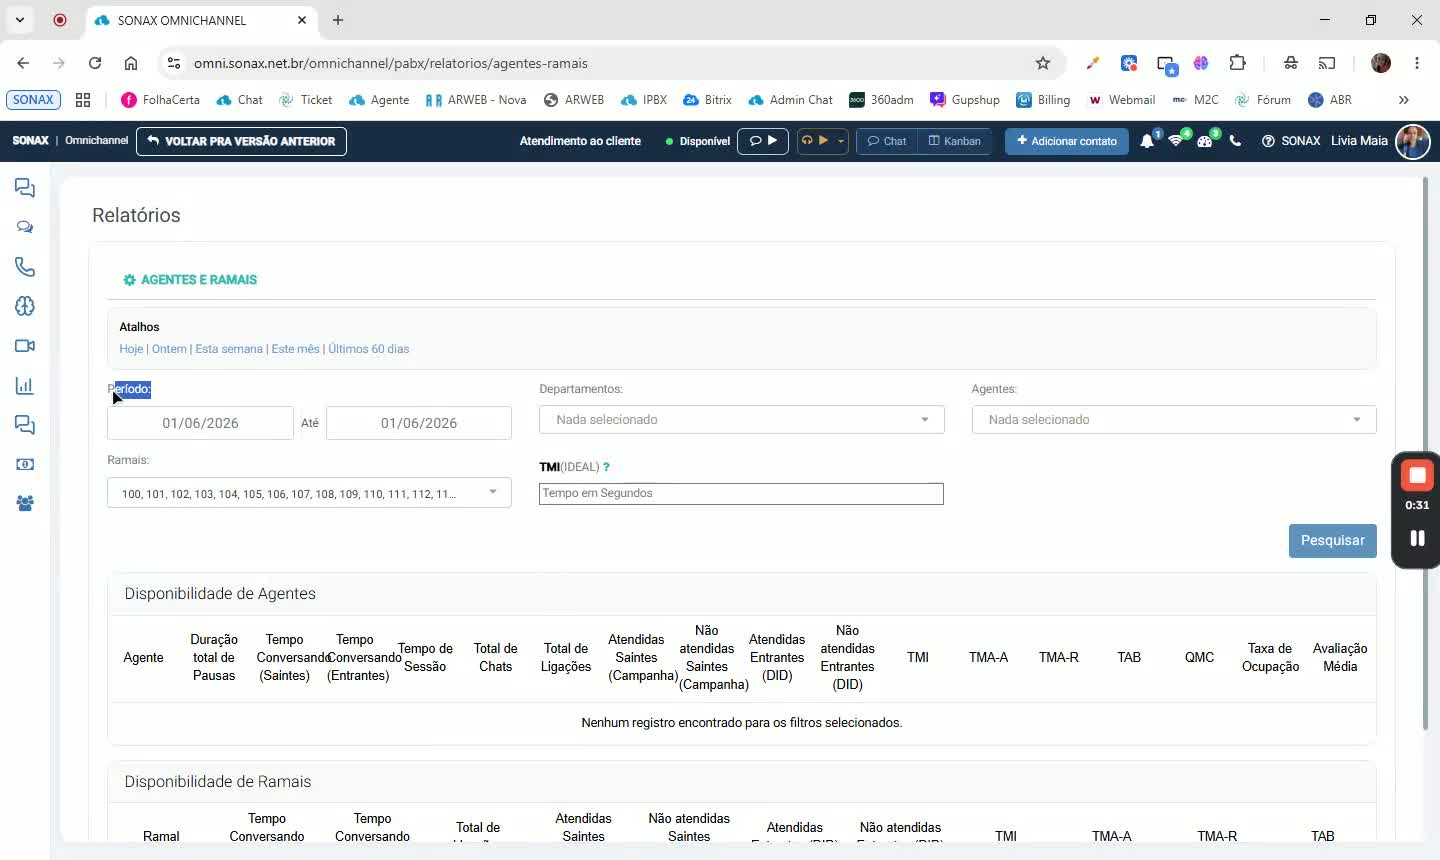1440x860 pixels.
Task: Select the Este mês shortcut
Action: [x=296, y=349]
